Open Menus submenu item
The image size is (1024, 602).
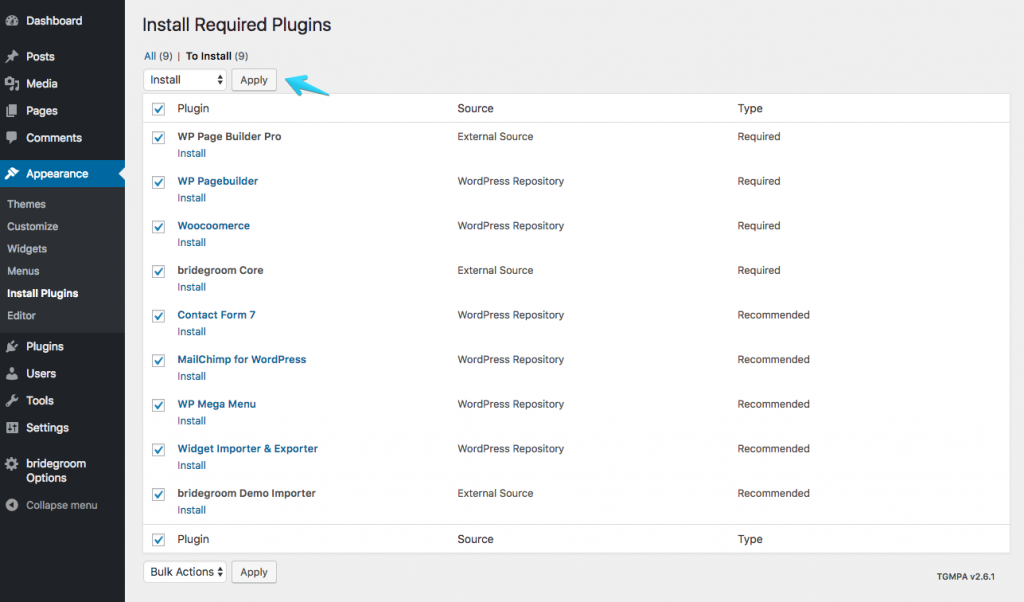pyautogui.click(x=23, y=271)
